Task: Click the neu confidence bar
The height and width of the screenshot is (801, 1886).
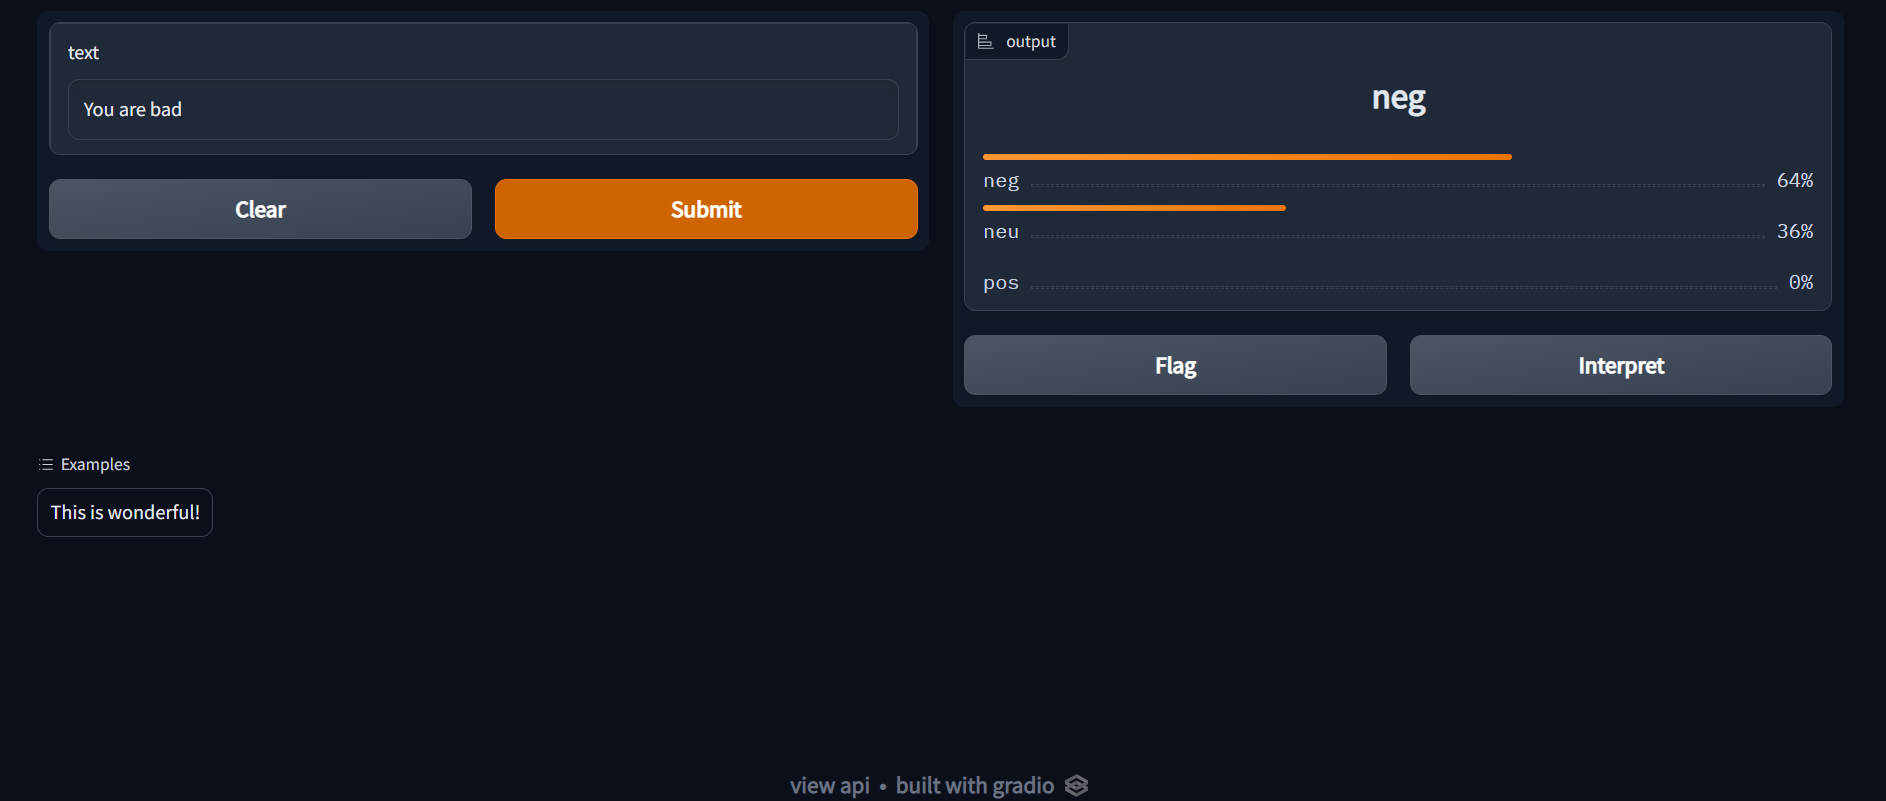Action: tap(1133, 208)
